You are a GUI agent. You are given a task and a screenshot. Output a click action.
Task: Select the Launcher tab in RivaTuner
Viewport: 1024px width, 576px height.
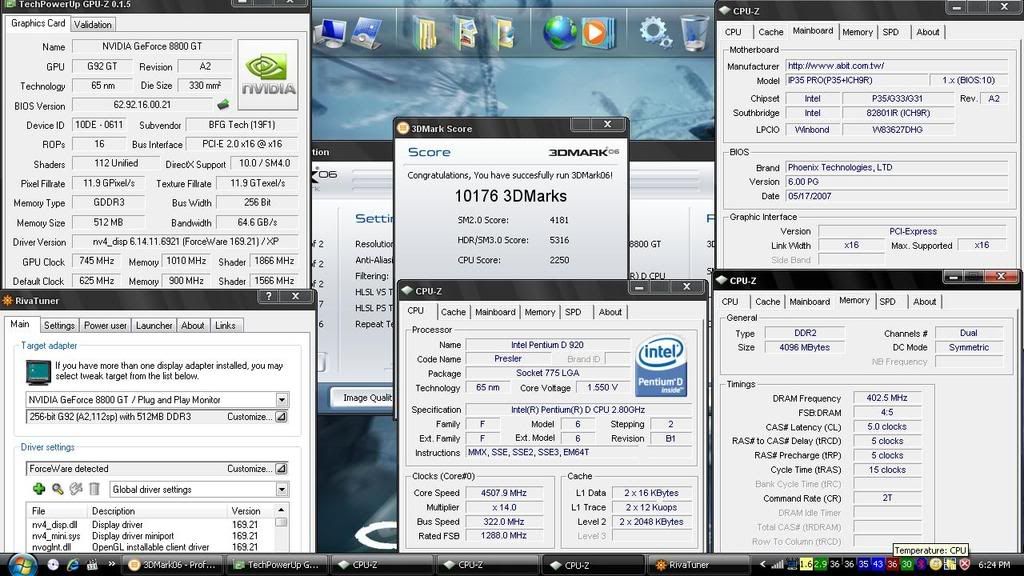[154, 325]
